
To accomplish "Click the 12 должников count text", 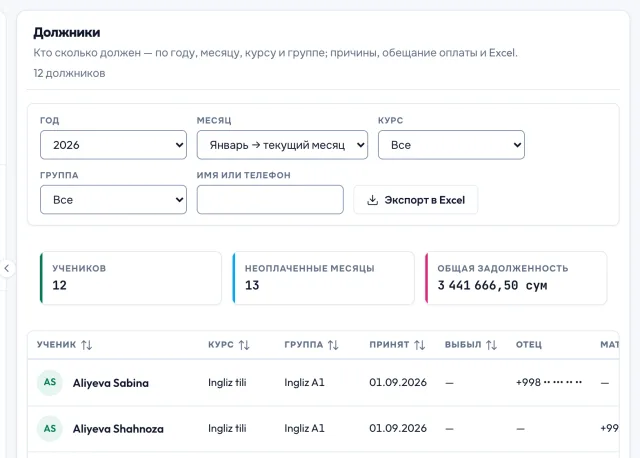I will [x=69, y=73].
